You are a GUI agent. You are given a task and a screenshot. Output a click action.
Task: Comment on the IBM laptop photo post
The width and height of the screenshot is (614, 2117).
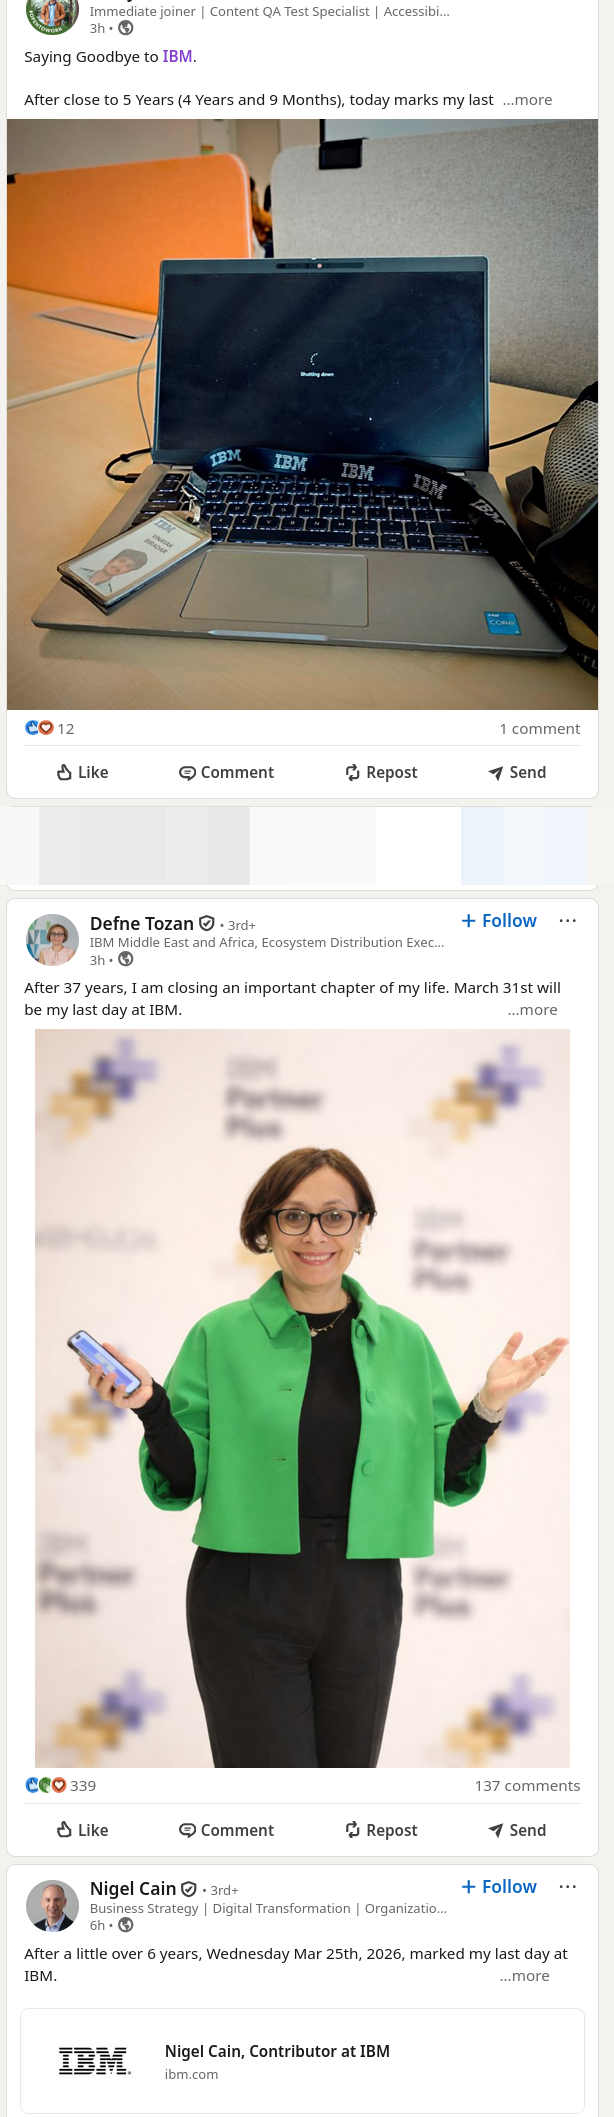pyautogui.click(x=226, y=772)
